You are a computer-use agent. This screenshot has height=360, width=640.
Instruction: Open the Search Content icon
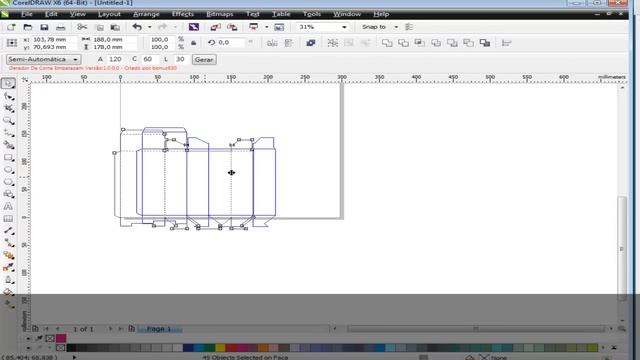click(194, 27)
